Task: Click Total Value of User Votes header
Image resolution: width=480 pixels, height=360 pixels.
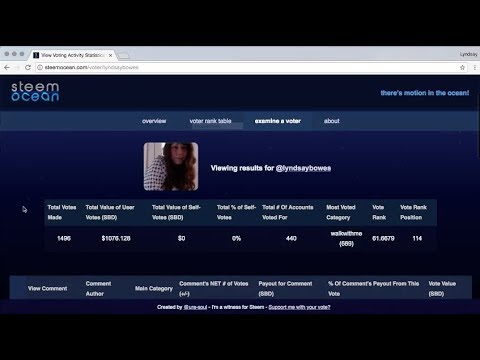Action: 110,212
